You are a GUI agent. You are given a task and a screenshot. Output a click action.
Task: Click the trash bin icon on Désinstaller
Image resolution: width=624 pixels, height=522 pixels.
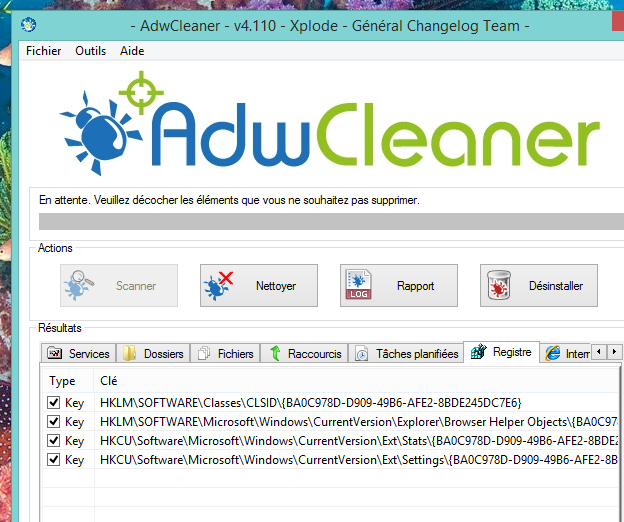point(499,285)
